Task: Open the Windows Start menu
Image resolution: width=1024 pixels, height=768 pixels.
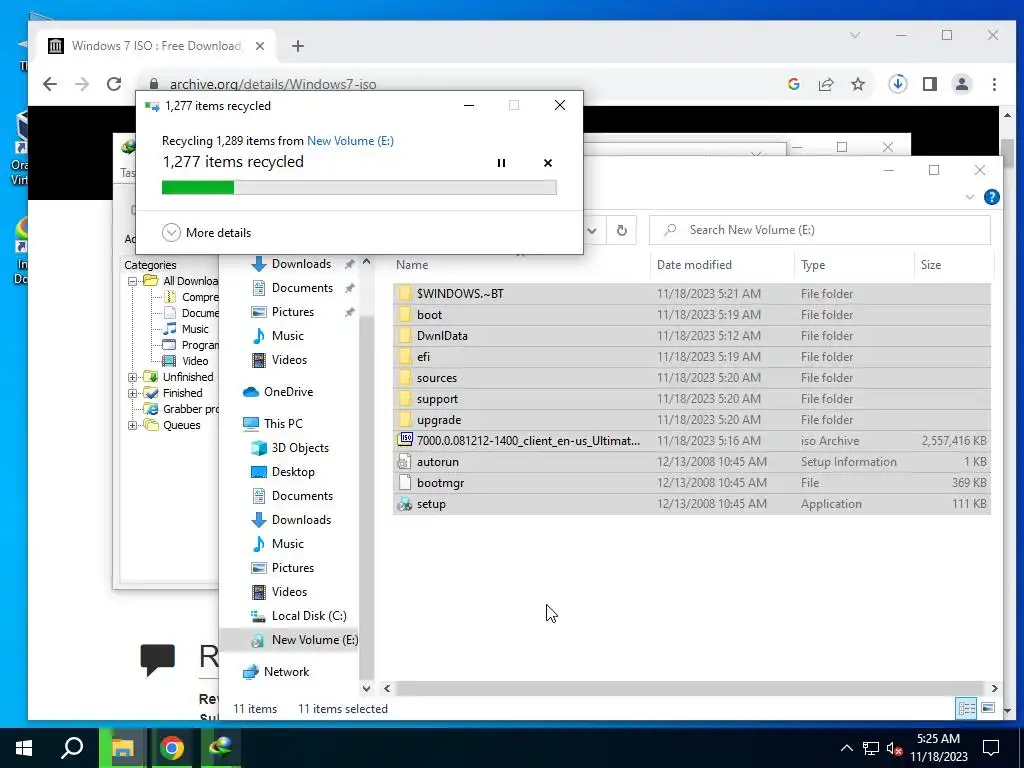Action: coord(24,748)
